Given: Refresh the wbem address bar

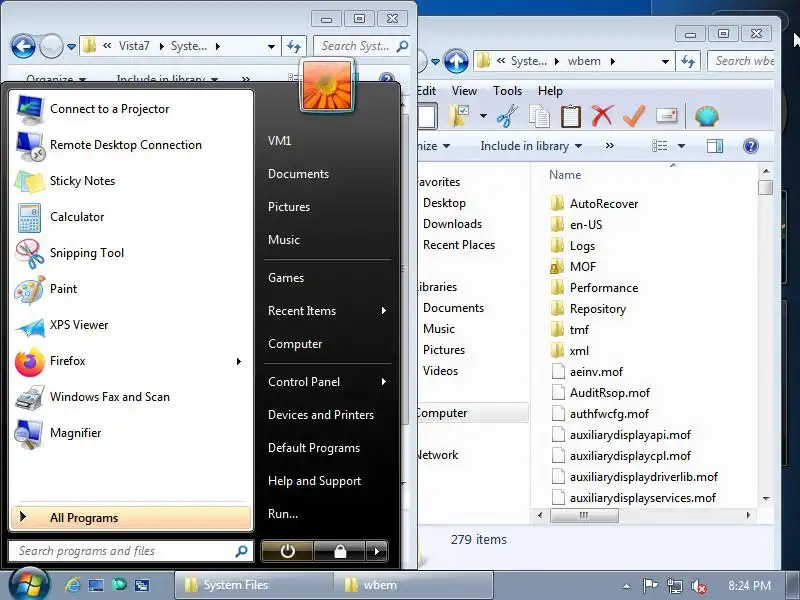Looking at the screenshot, I should coord(688,62).
